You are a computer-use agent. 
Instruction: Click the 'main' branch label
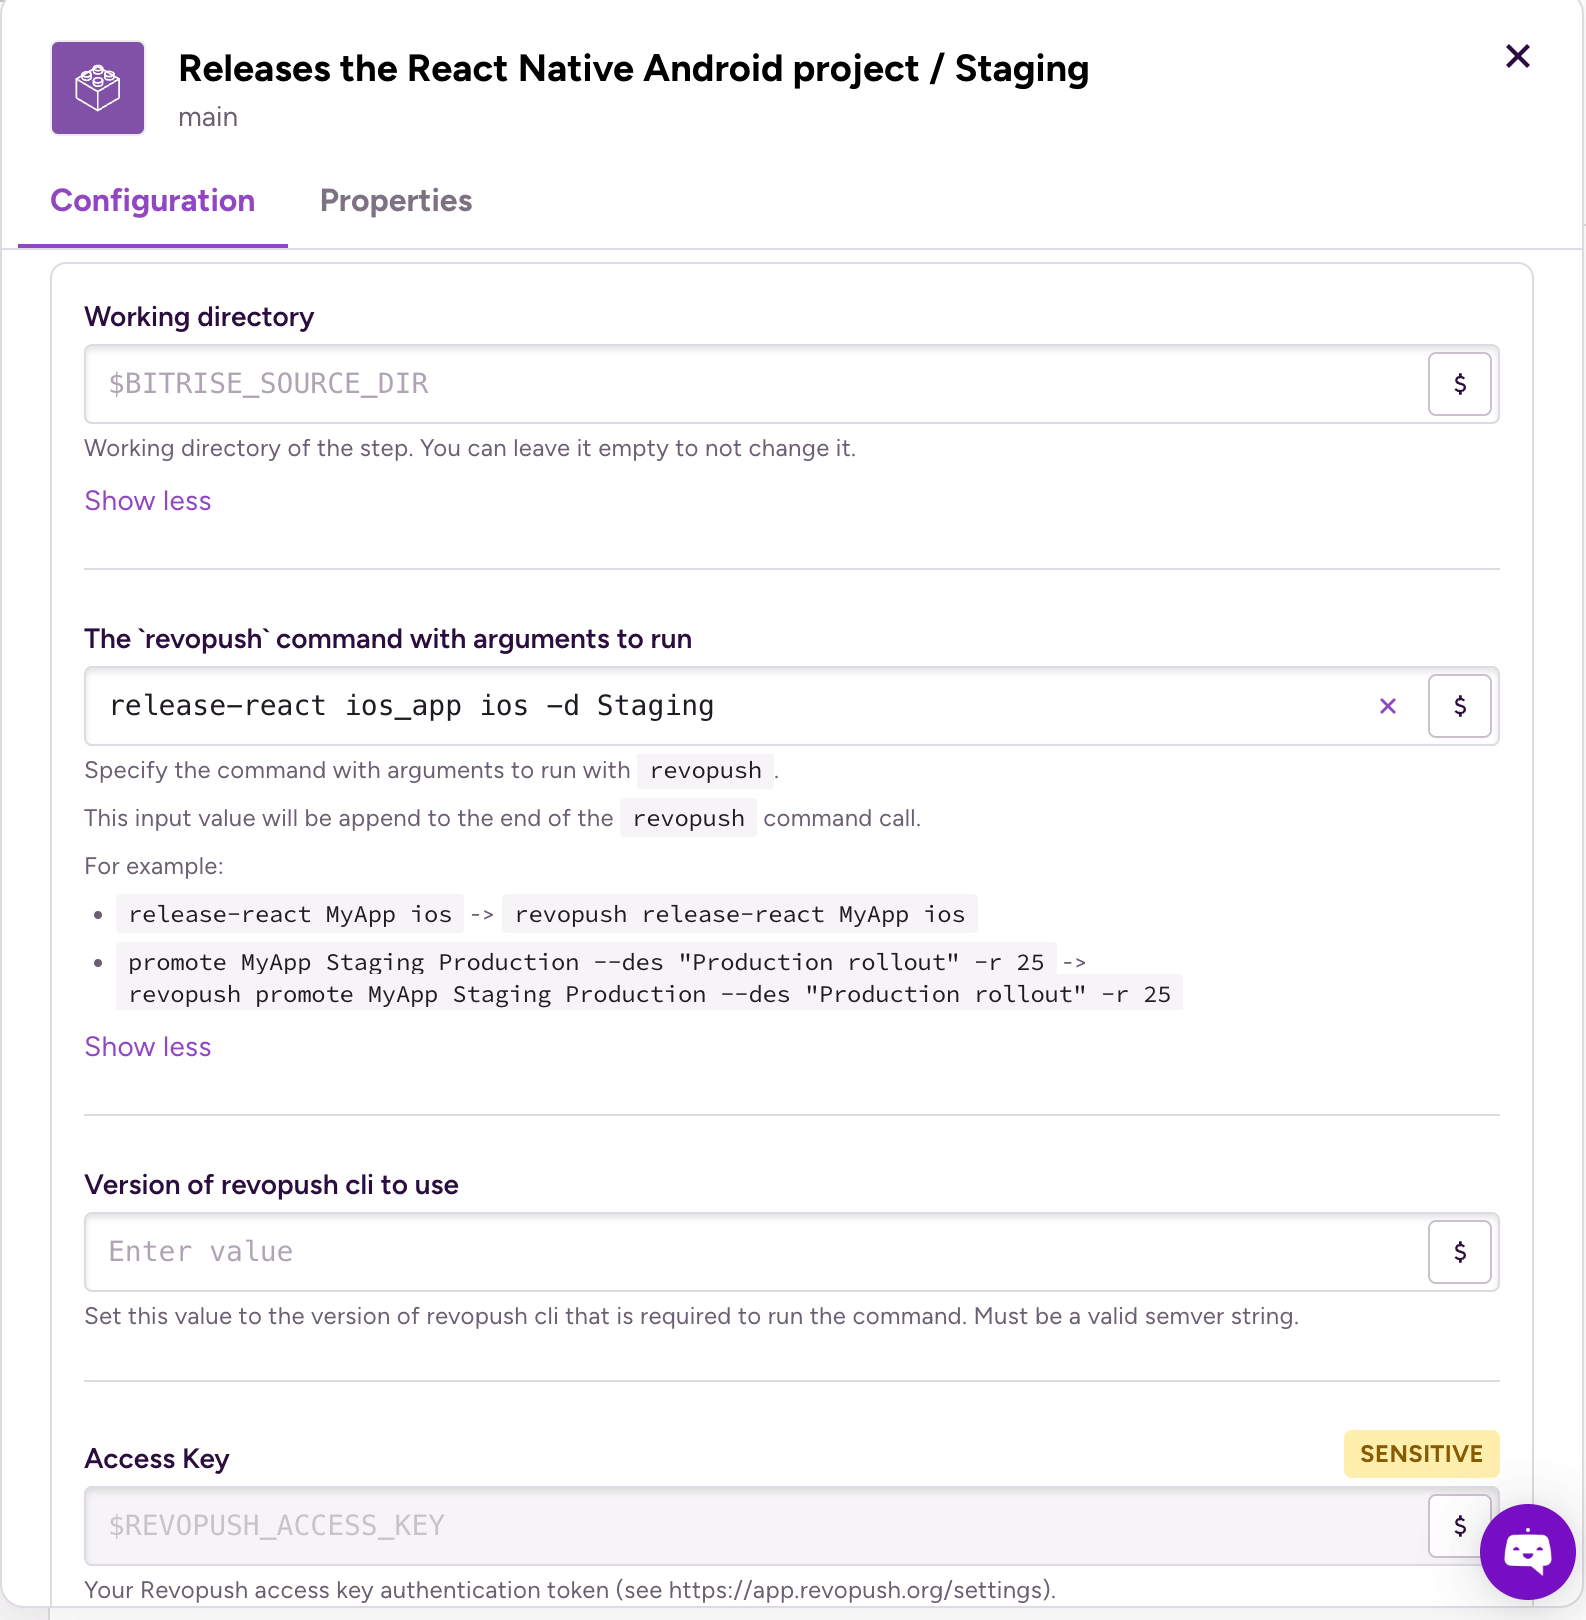point(208,118)
